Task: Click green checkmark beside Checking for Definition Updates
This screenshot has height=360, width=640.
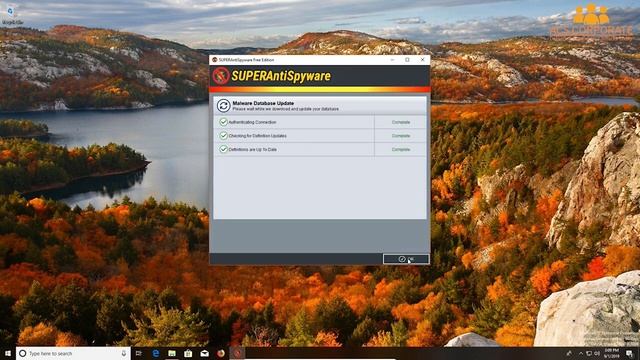Action: [223, 136]
